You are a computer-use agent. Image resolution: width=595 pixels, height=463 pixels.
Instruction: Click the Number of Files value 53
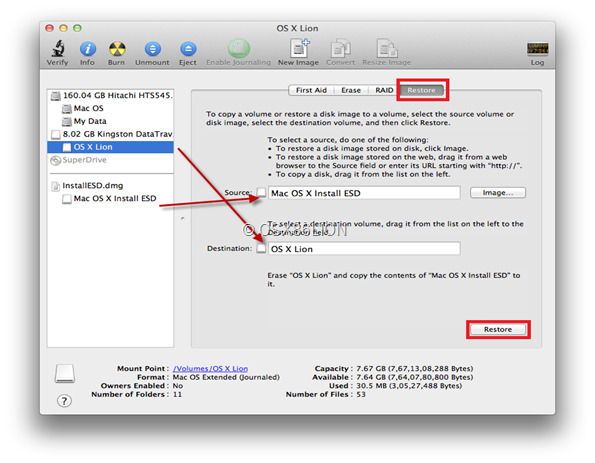(361, 395)
